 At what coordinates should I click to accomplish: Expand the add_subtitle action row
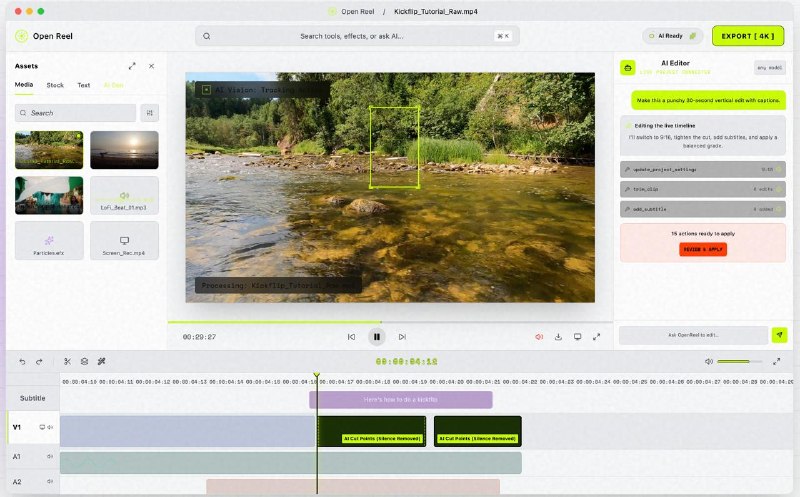[703, 209]
